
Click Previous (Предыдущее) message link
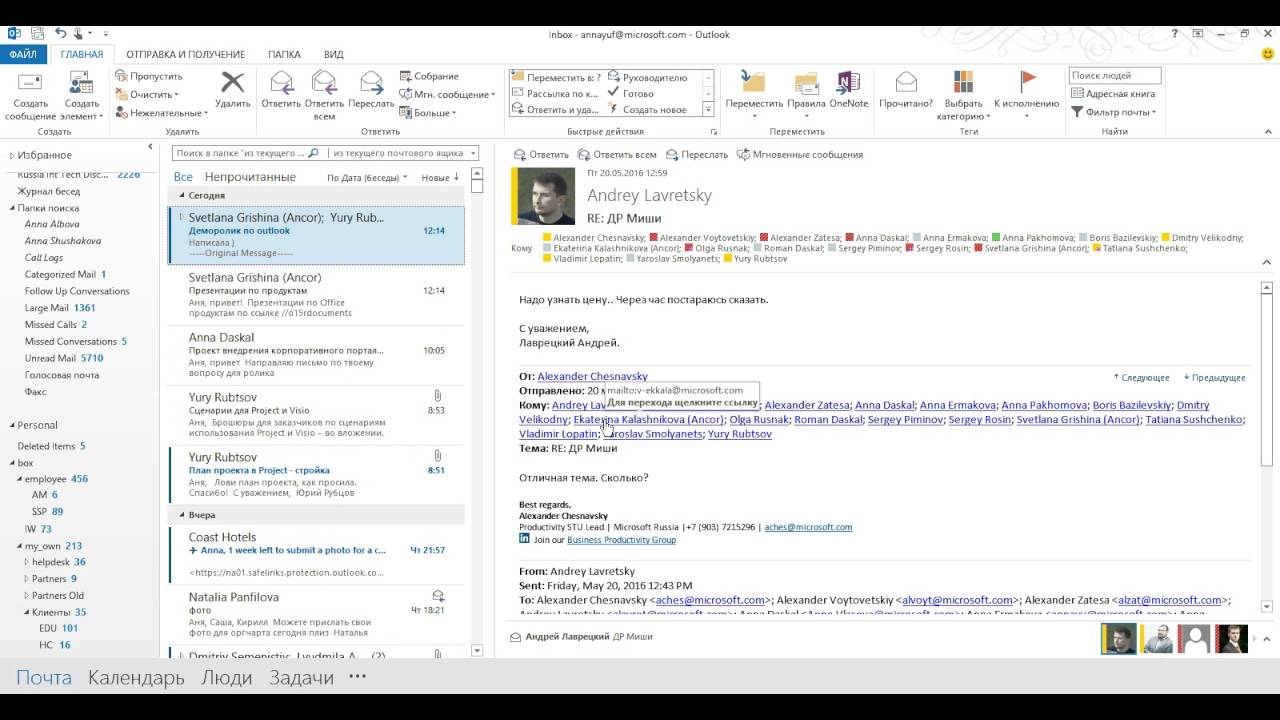(x=1215, y=378)
